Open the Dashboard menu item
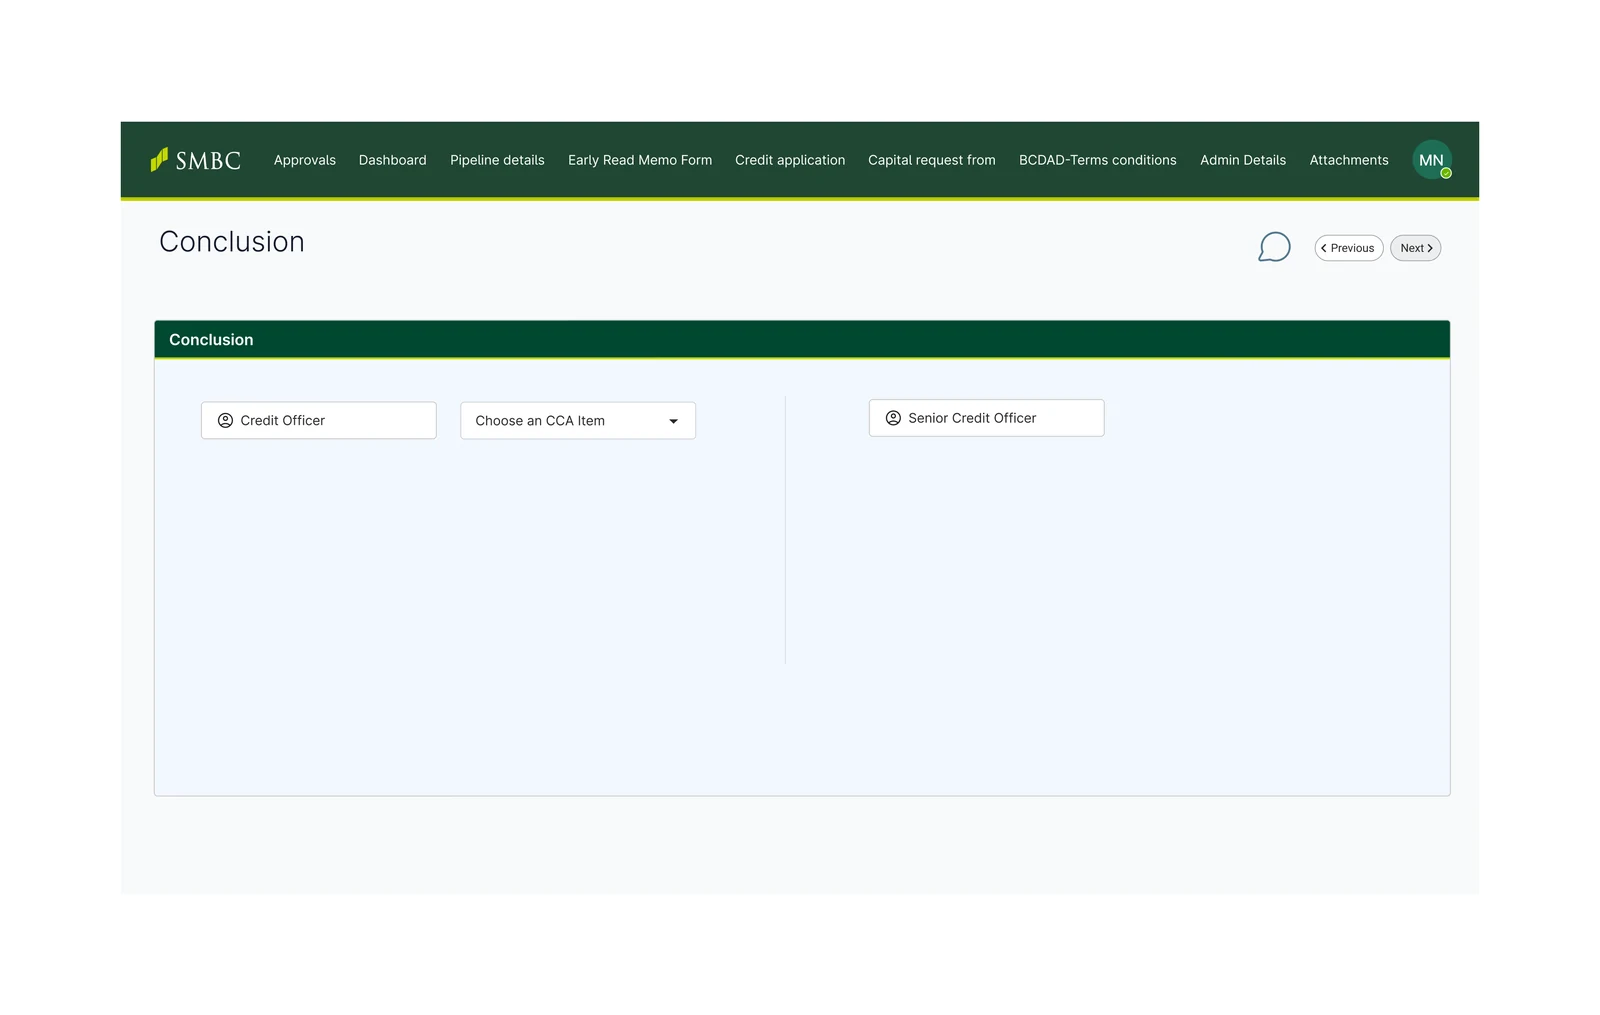This screenshot has height=1015, width=1600. pos(393,160)
